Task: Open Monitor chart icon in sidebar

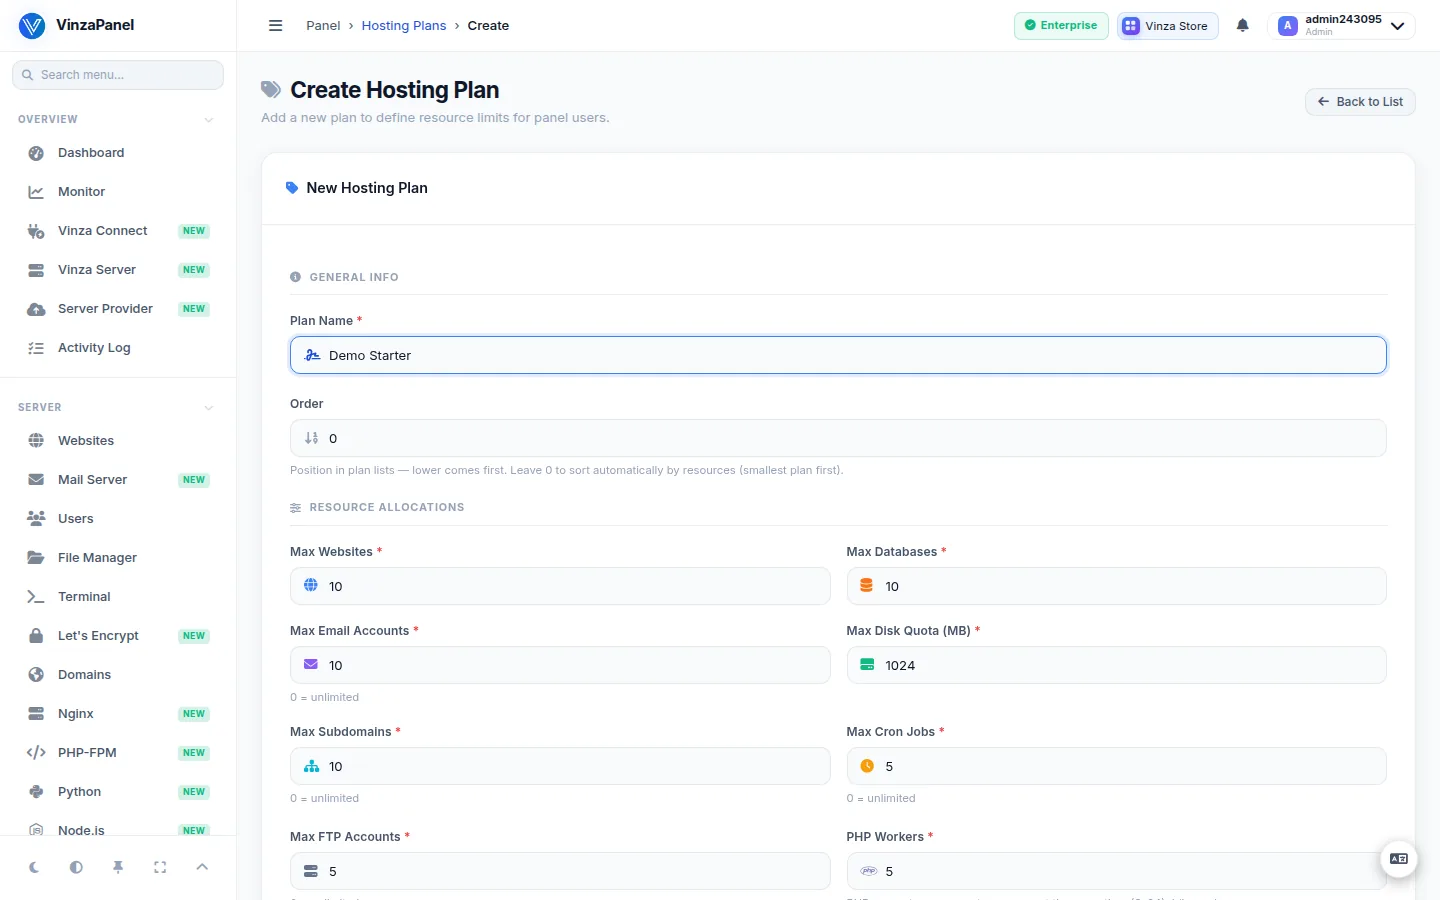Action: click(36, 192)
